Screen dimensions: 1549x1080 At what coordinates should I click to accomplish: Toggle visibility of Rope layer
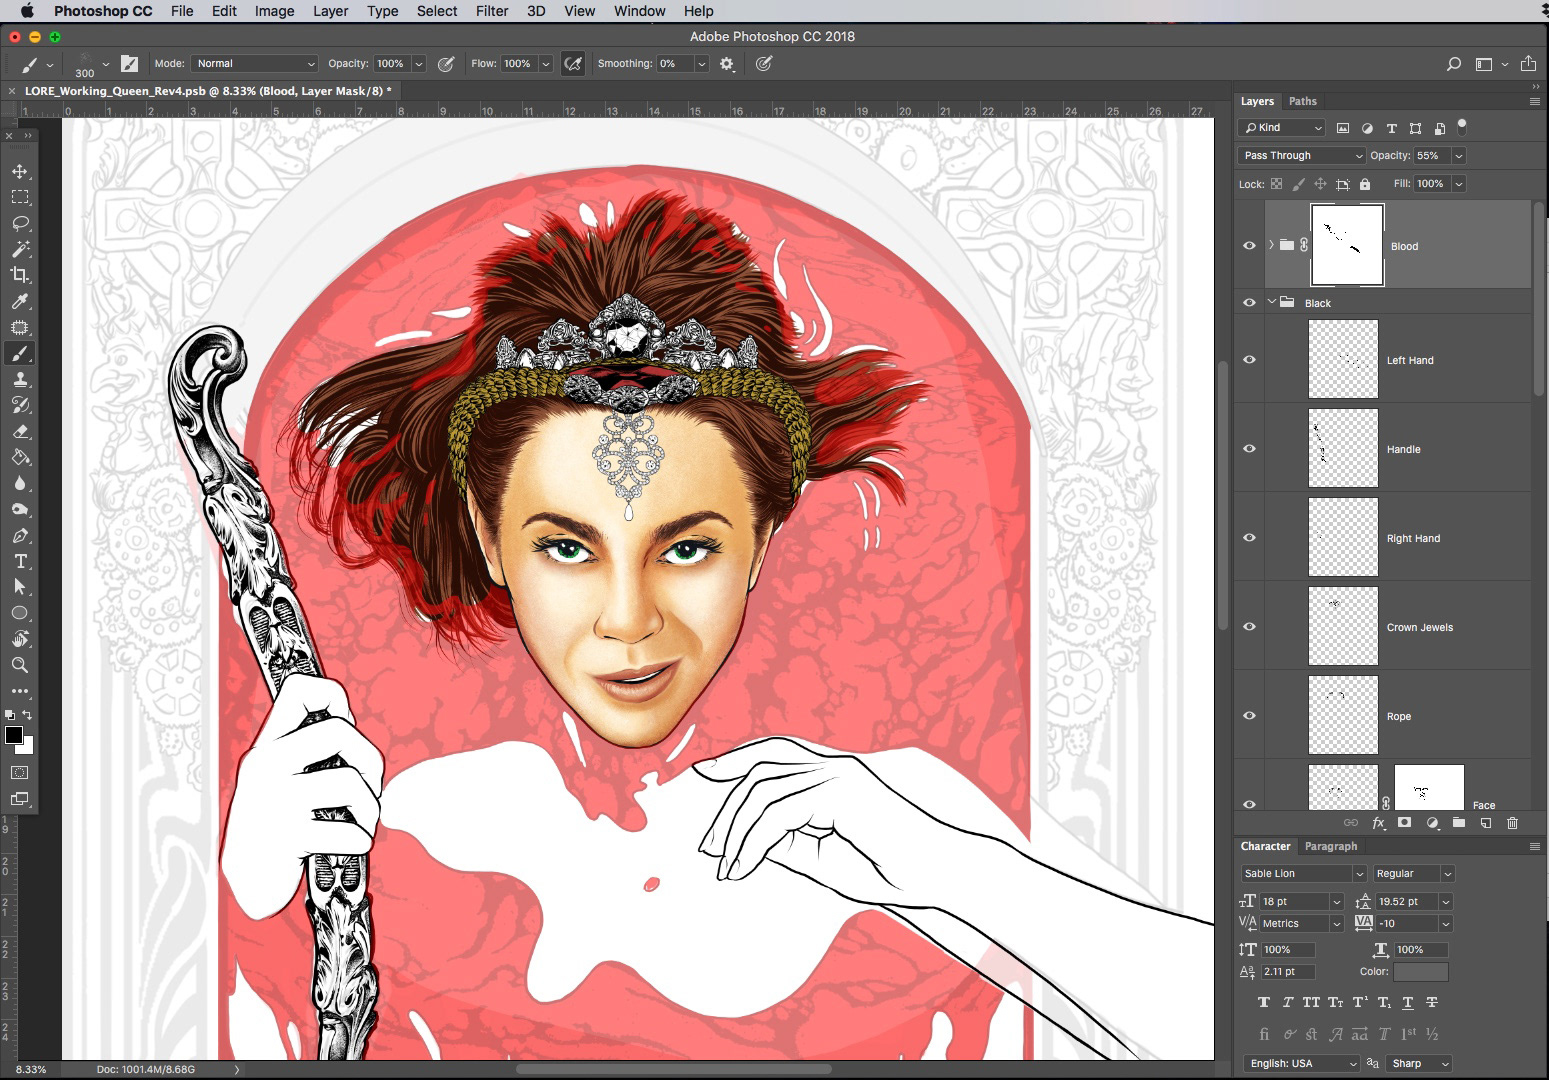pos(1249,715)
